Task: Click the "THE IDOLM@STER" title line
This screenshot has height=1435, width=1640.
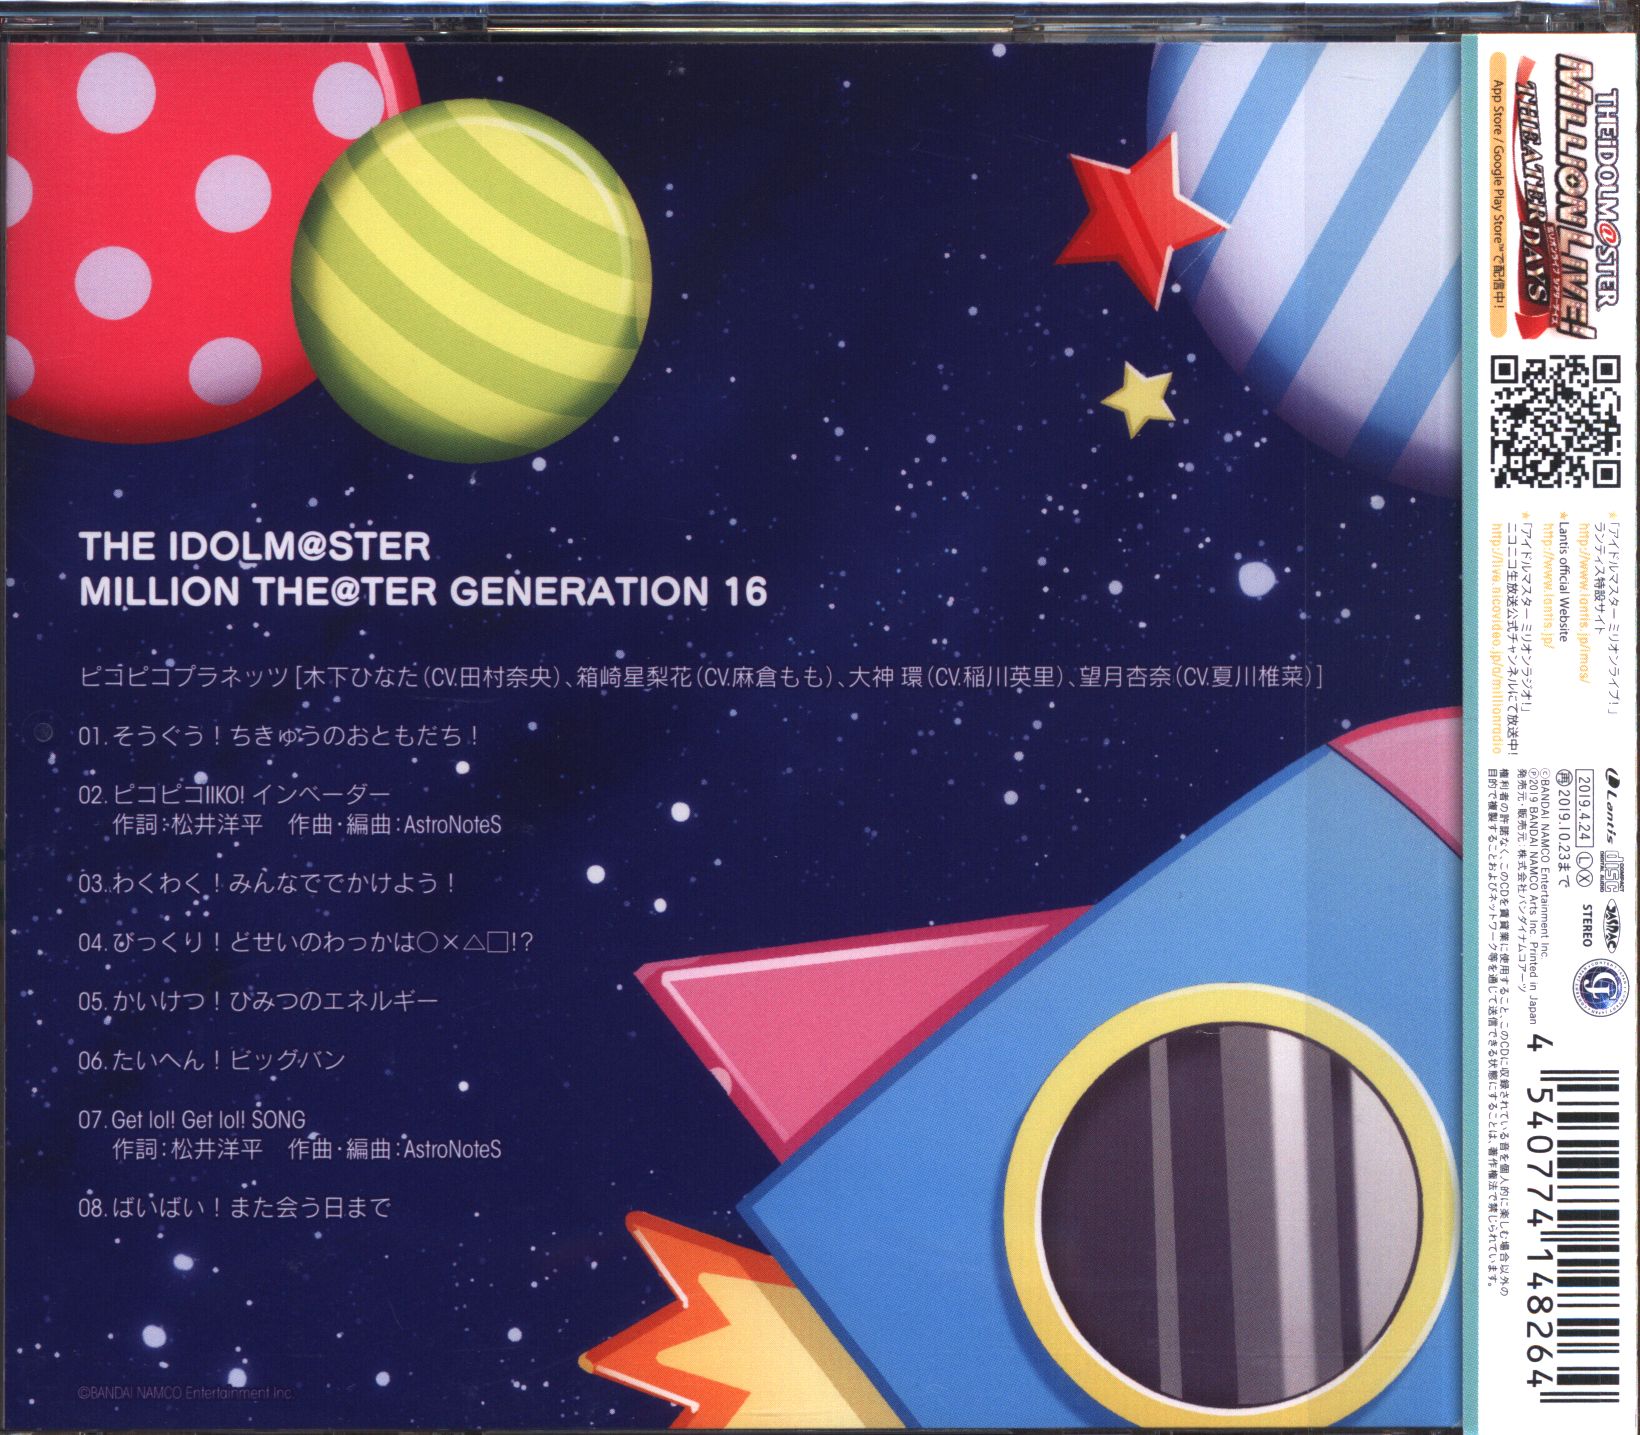Action: coord(254,546)
